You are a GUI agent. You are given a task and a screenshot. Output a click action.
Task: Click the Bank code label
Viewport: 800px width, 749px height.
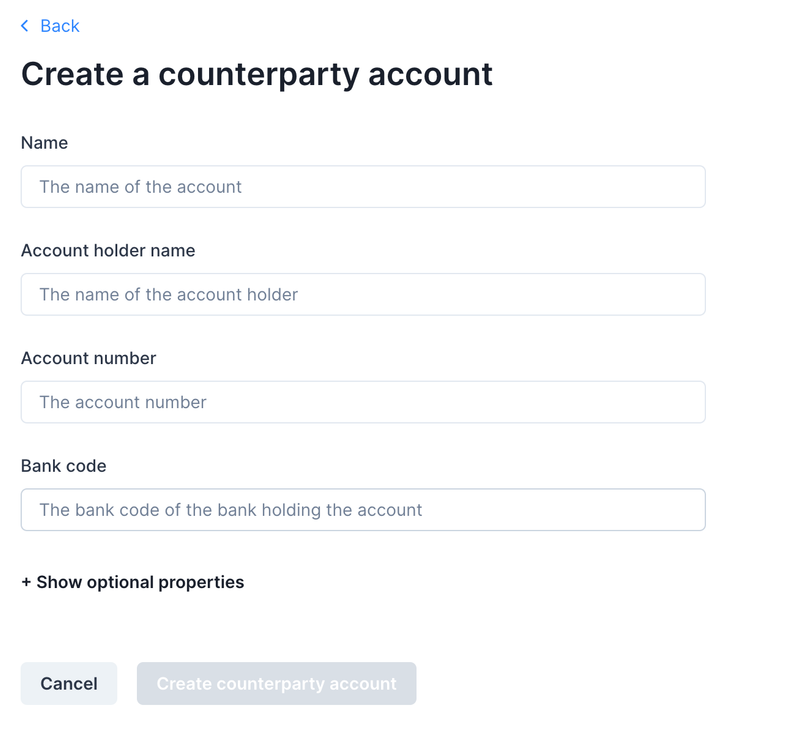(x=63, y=466)
